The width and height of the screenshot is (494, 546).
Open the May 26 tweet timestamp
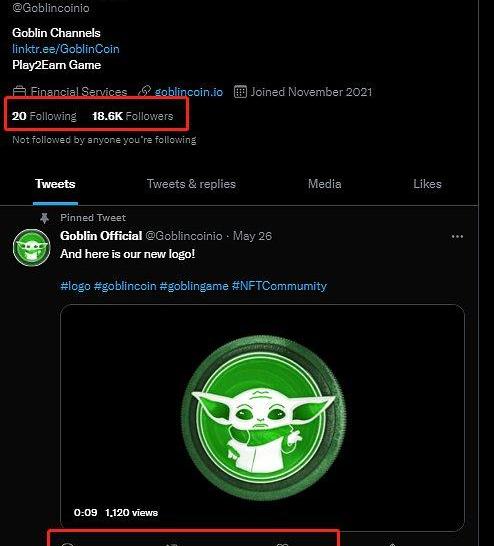(x=252, y=236)
